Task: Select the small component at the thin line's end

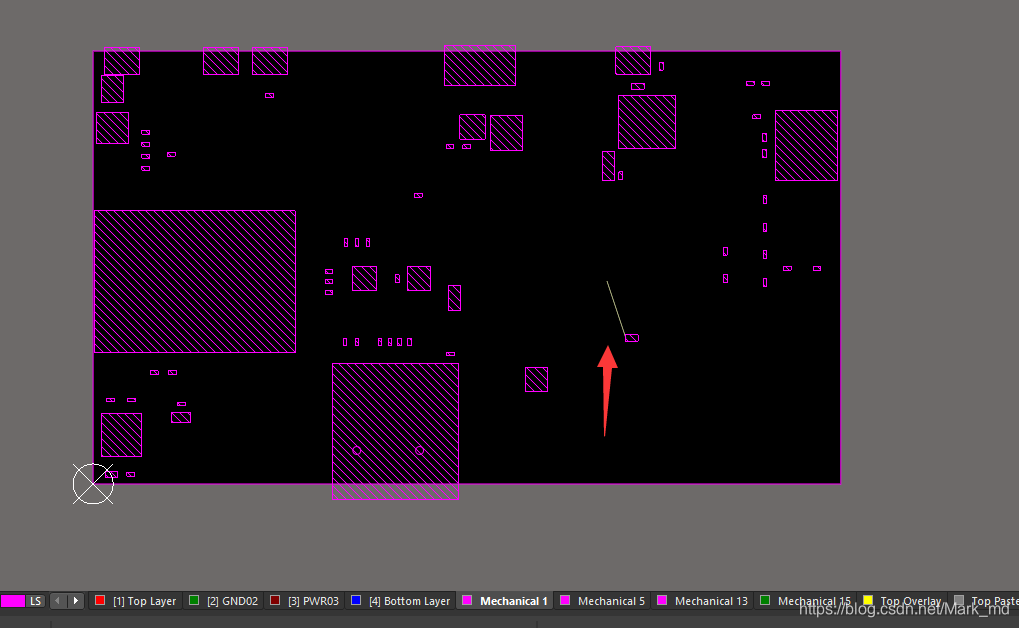Action: (632, 338)
